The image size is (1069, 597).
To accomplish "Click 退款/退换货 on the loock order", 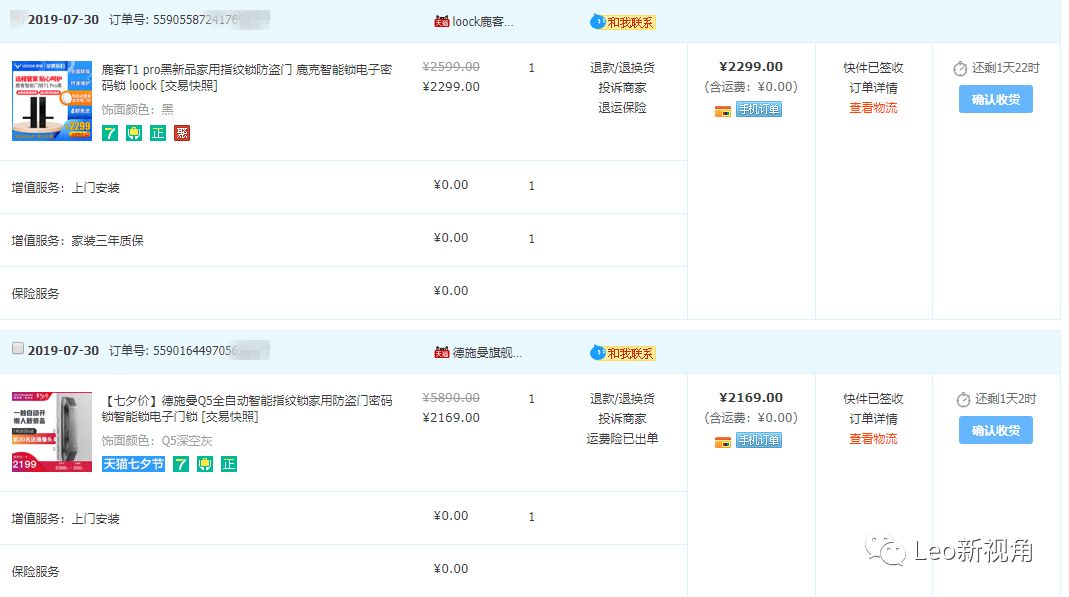I will (622, 68).
